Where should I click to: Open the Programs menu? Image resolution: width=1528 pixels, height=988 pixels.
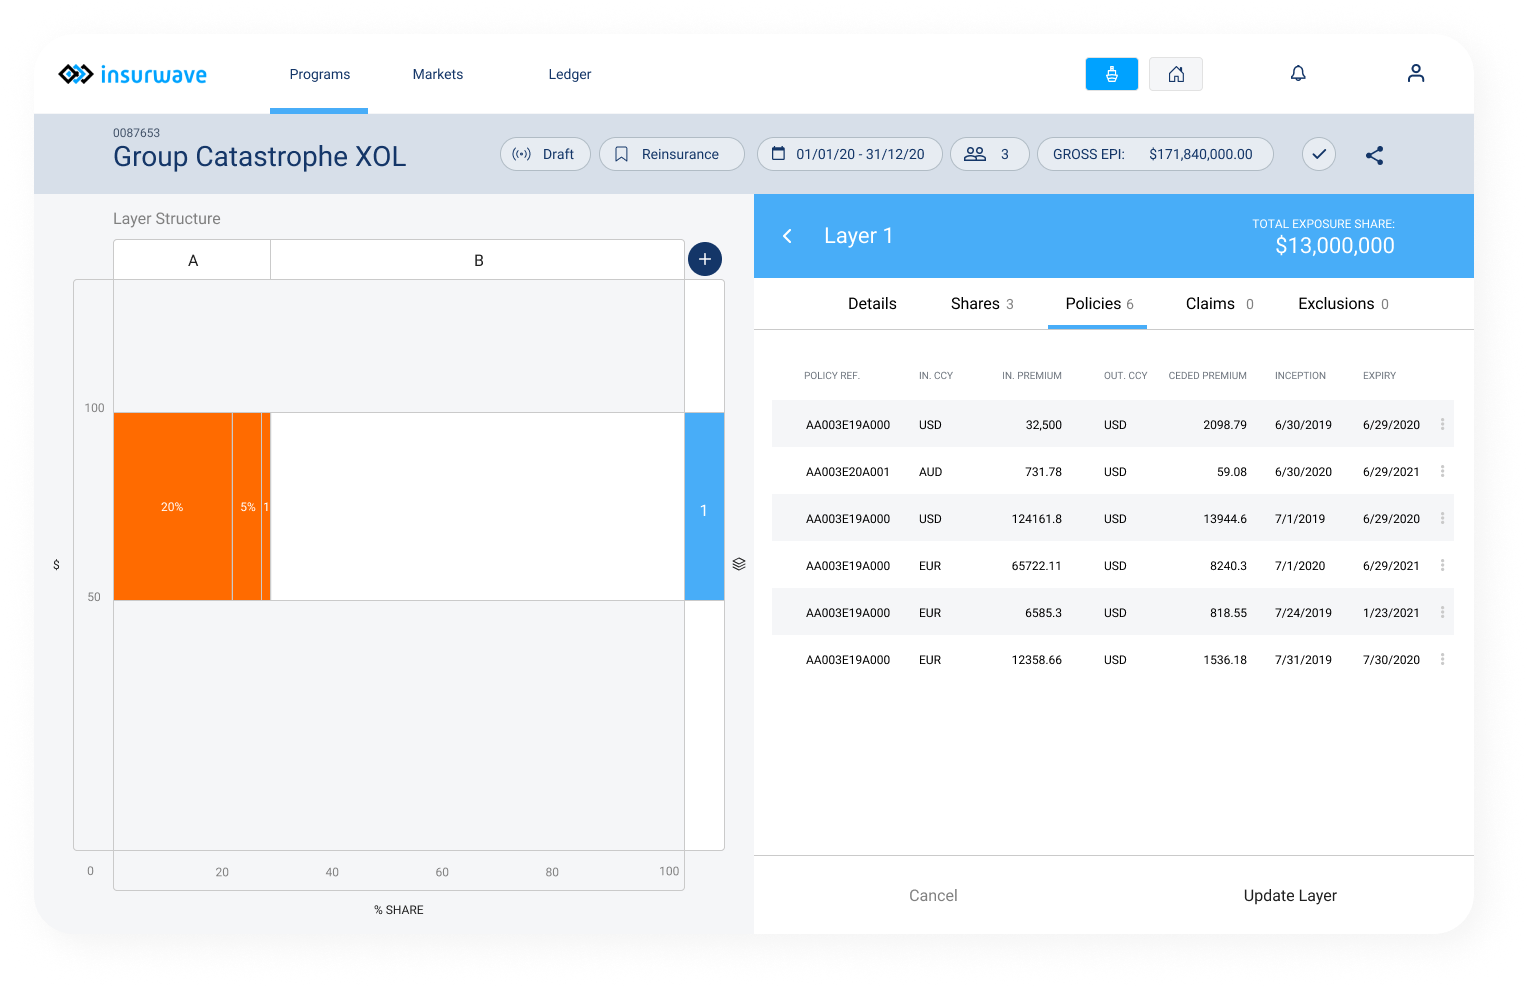click(x=319, y=74)
